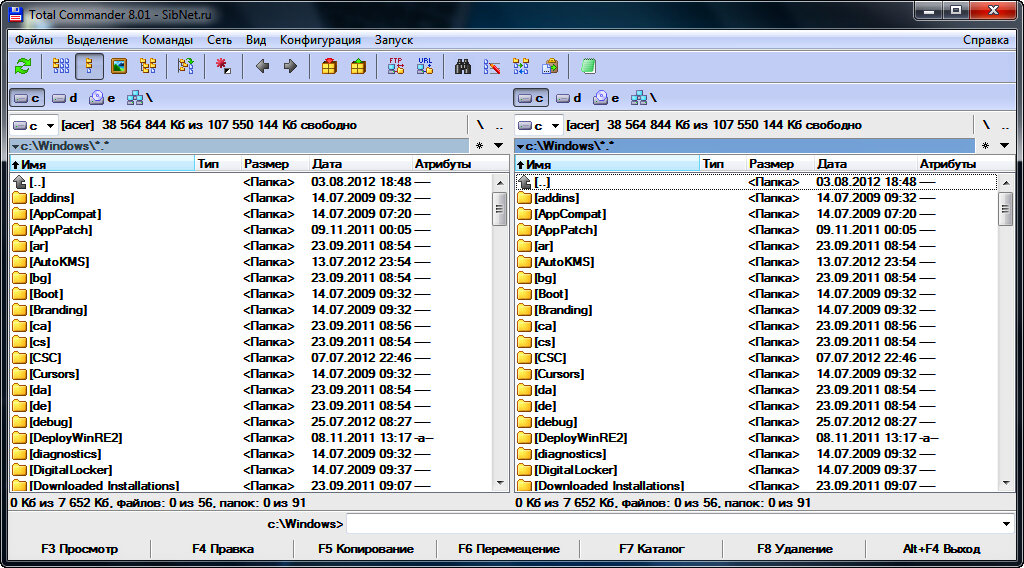
Task: Click the green Reread source refresh icon
Action: point(24,67)
